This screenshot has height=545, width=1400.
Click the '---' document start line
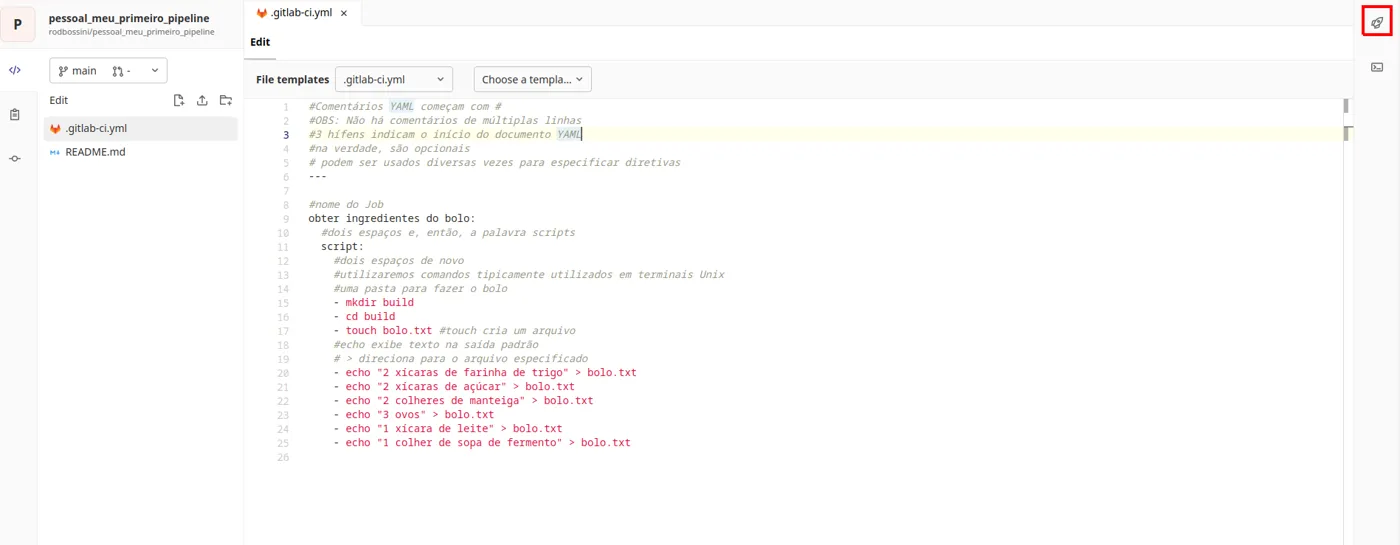pos(318,176)
